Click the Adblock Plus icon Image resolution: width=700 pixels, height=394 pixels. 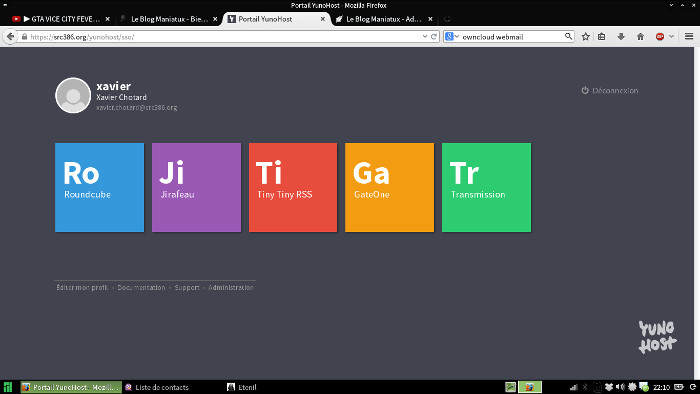660,37
